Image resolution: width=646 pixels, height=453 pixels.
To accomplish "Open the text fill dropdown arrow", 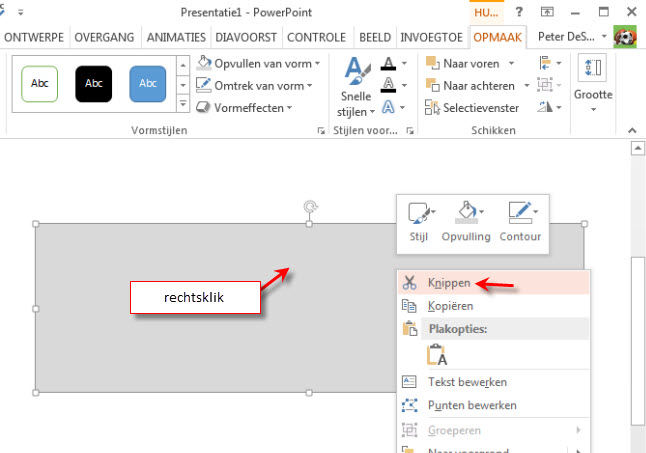I will pyautogui.click(x=404, y=63).
